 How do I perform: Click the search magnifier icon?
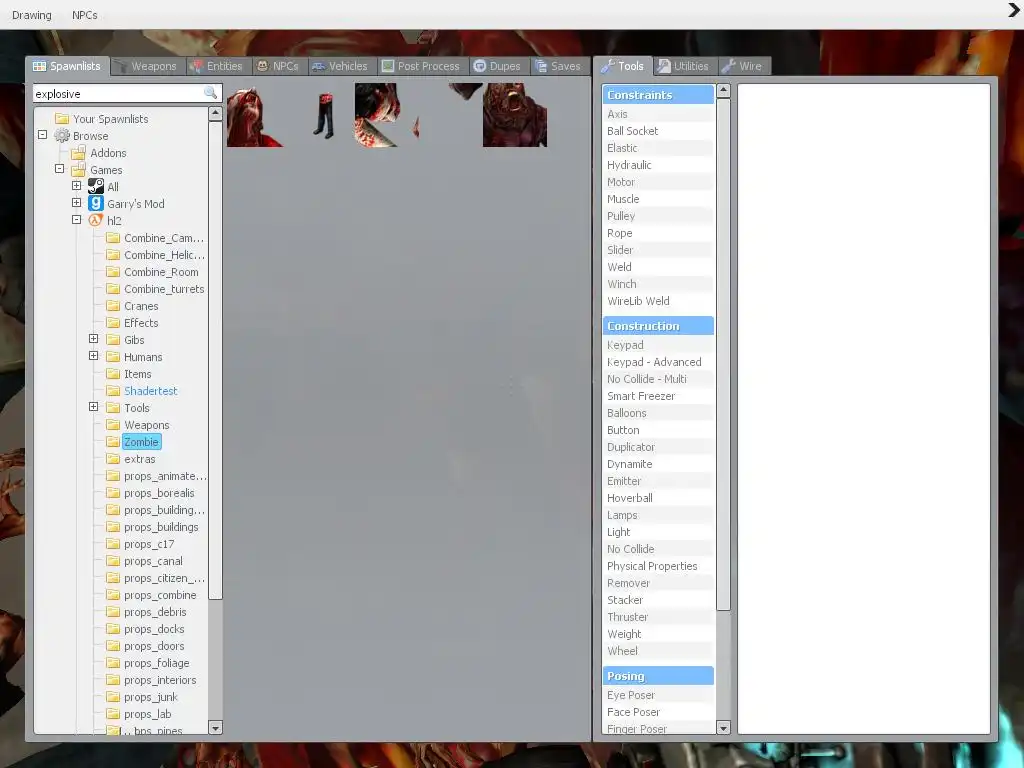pos(210,93)
